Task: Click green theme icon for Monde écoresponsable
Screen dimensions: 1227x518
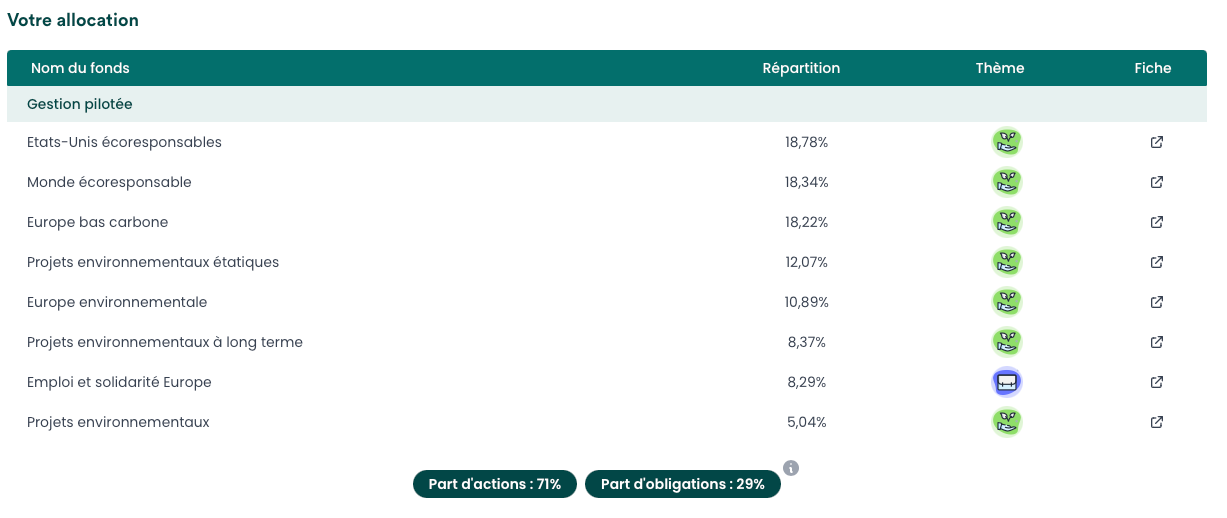Action: (1007, 182)
